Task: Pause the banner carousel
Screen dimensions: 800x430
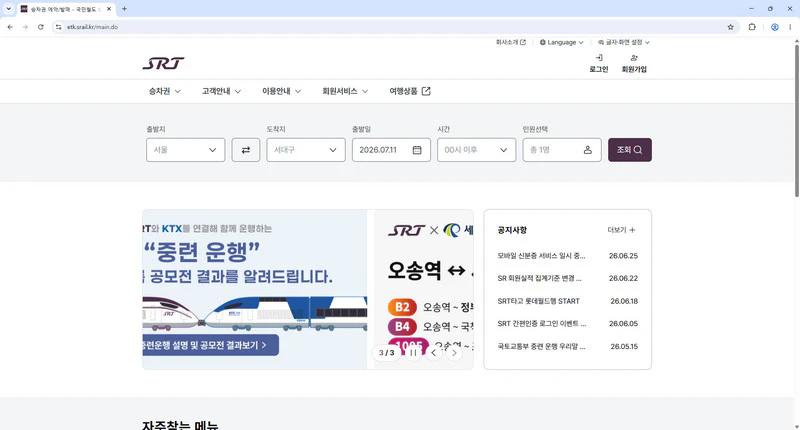Action: point(413,352)
